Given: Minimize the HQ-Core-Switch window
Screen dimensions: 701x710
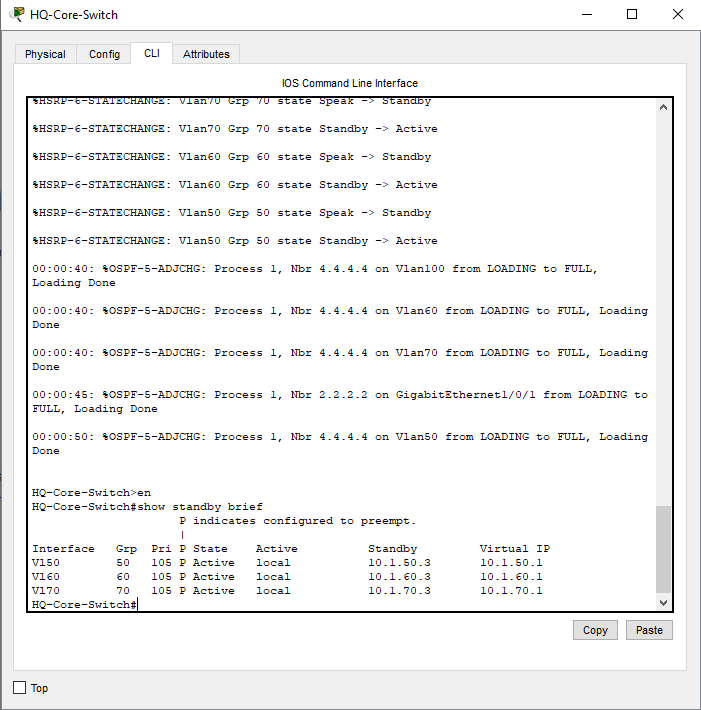Looking at the screenshot, I should tap(586, 14).
